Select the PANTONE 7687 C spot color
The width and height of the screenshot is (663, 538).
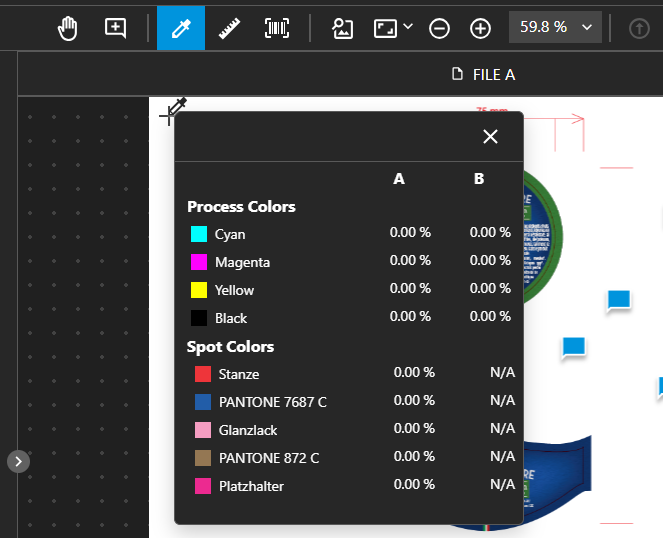[x=272, y=402]
